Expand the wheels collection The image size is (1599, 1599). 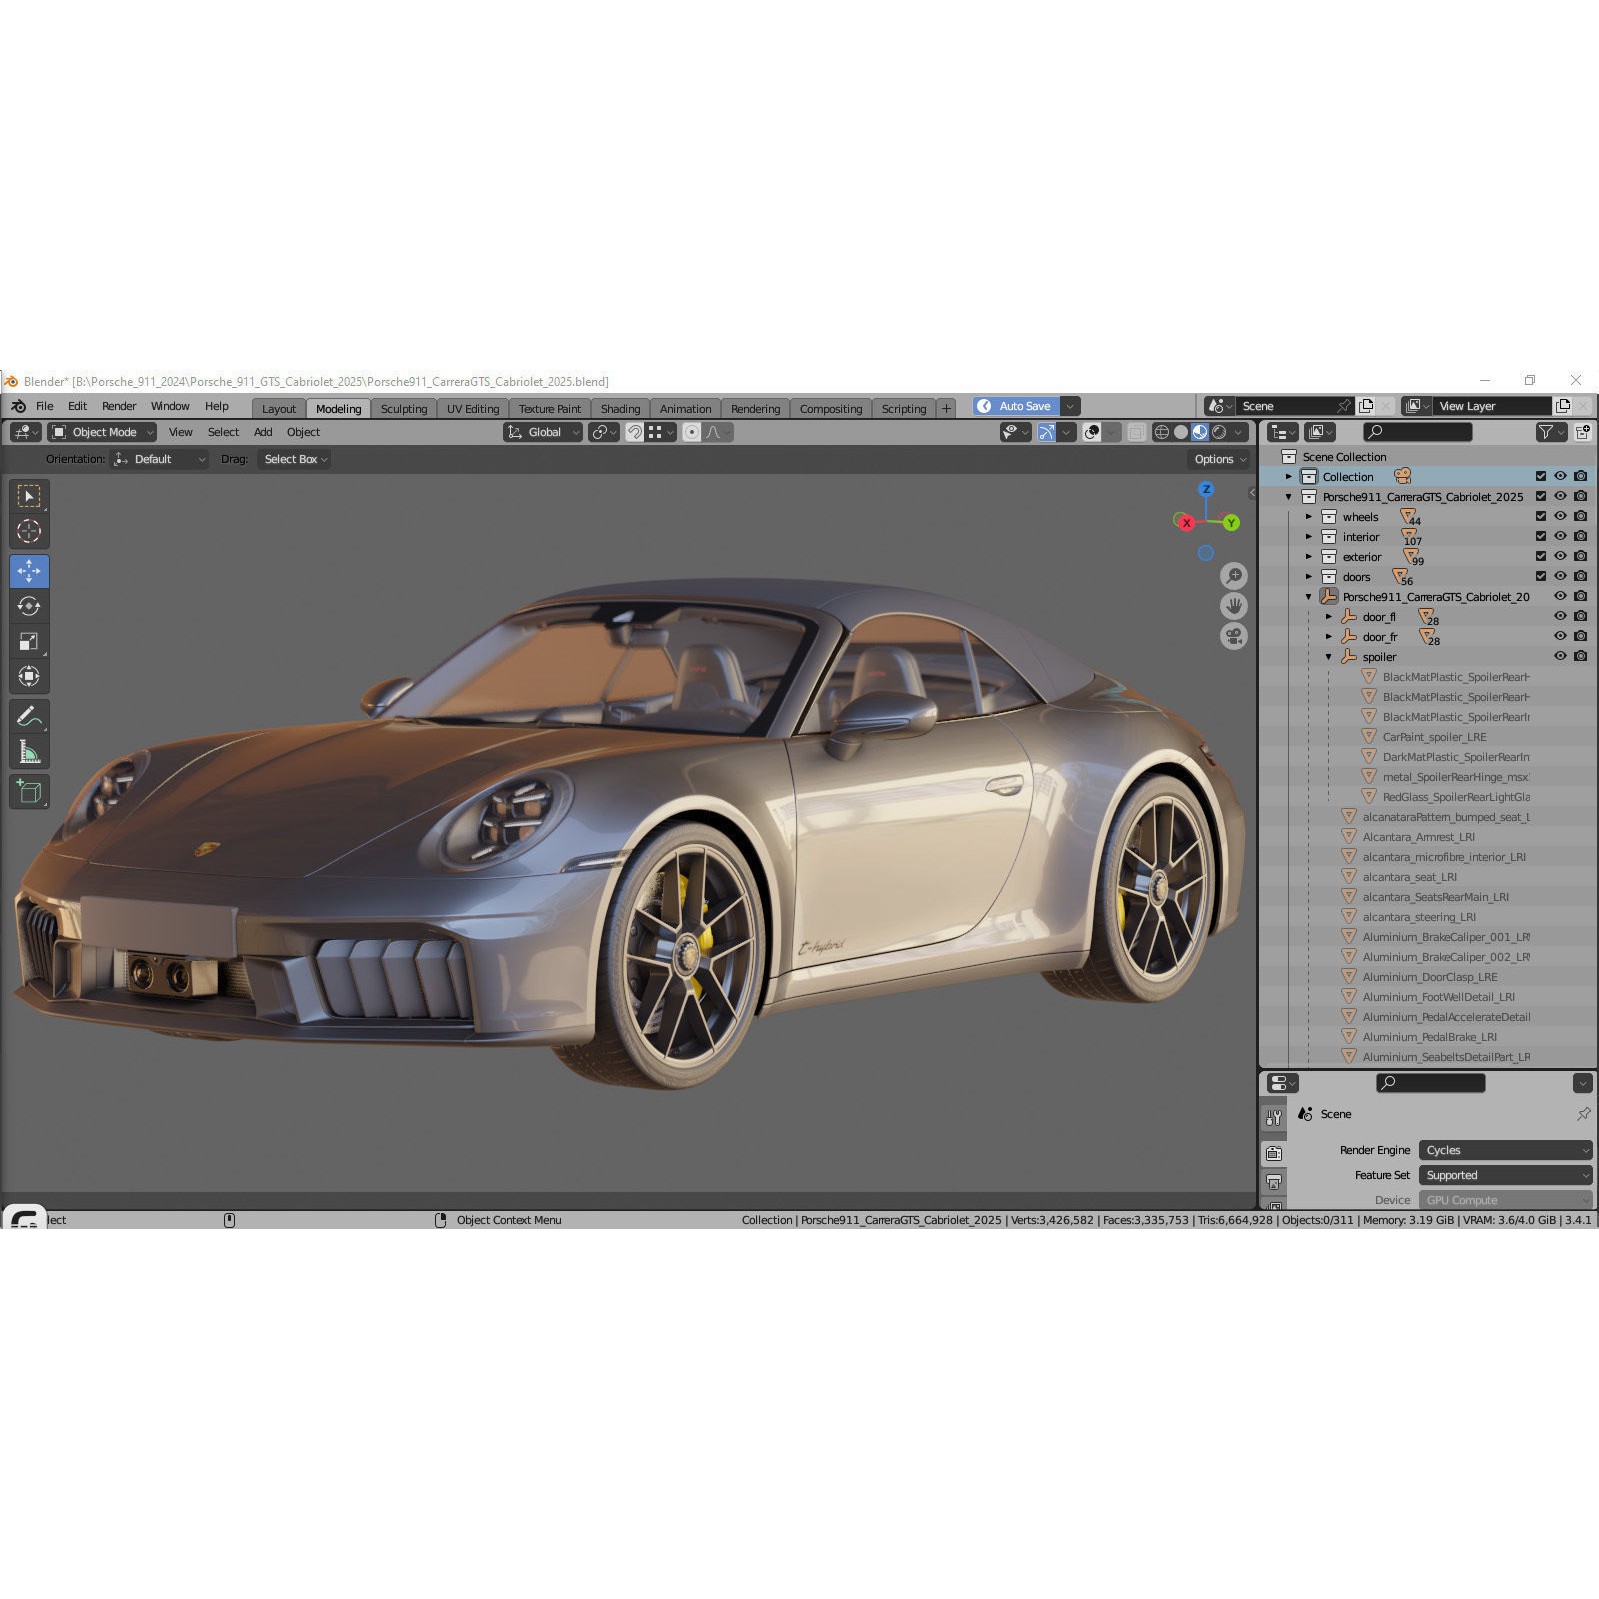pos(1308,517)
